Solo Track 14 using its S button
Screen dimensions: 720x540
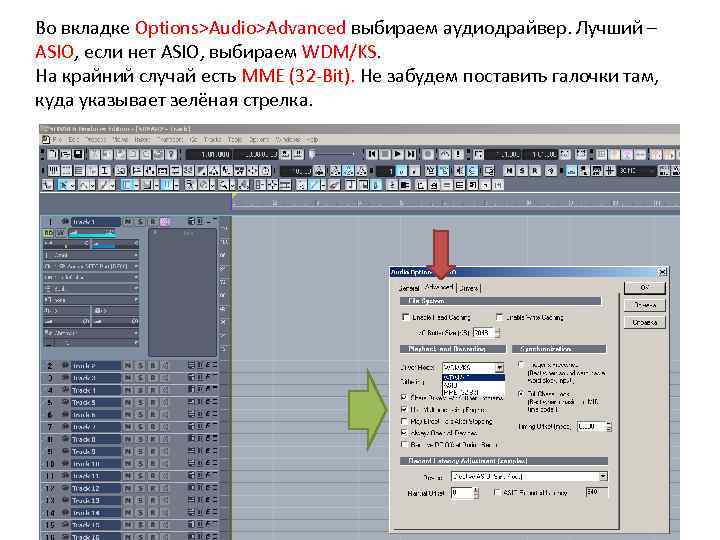[141, 513]
